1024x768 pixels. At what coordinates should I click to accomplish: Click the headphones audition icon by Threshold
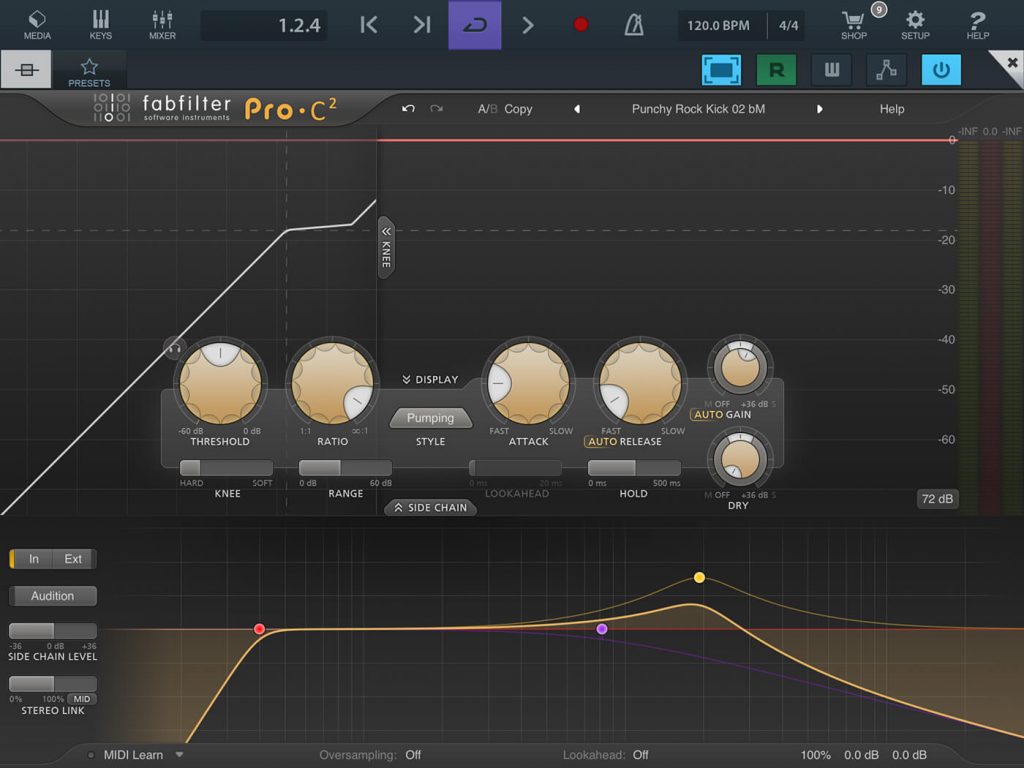coord(174,347)
